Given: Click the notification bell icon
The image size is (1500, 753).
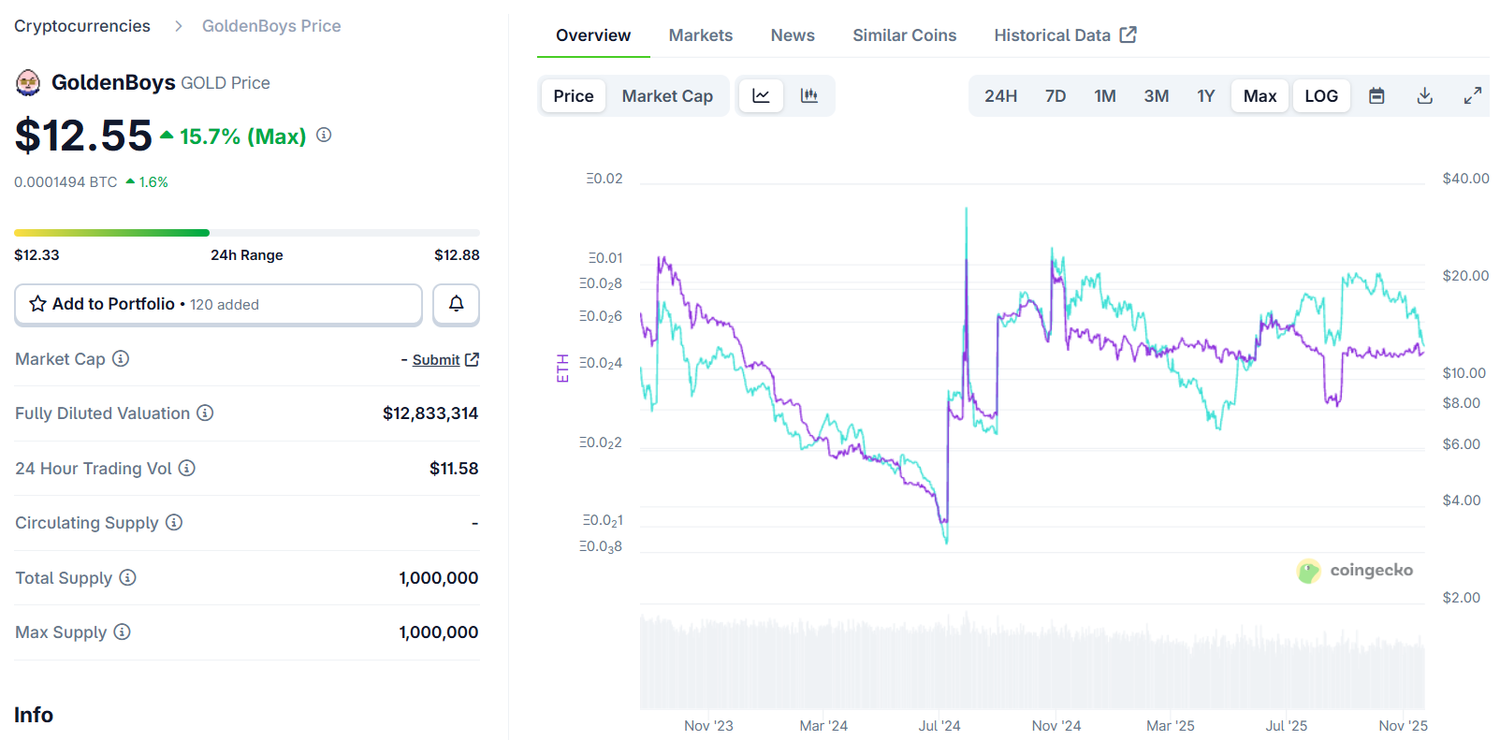Looking at the screenshot, I should pos(456,304).
